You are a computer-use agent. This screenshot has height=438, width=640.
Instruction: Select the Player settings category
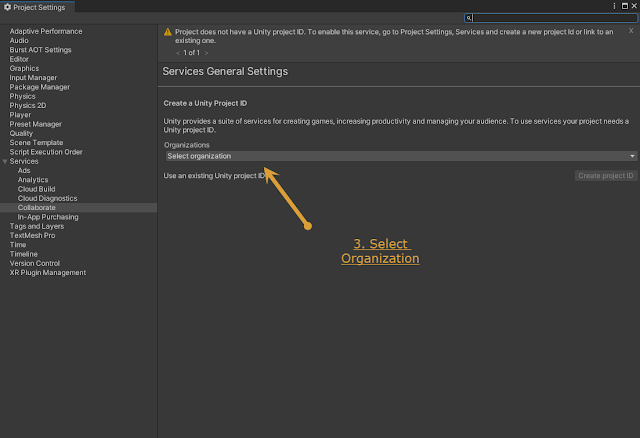pos(20,115)
